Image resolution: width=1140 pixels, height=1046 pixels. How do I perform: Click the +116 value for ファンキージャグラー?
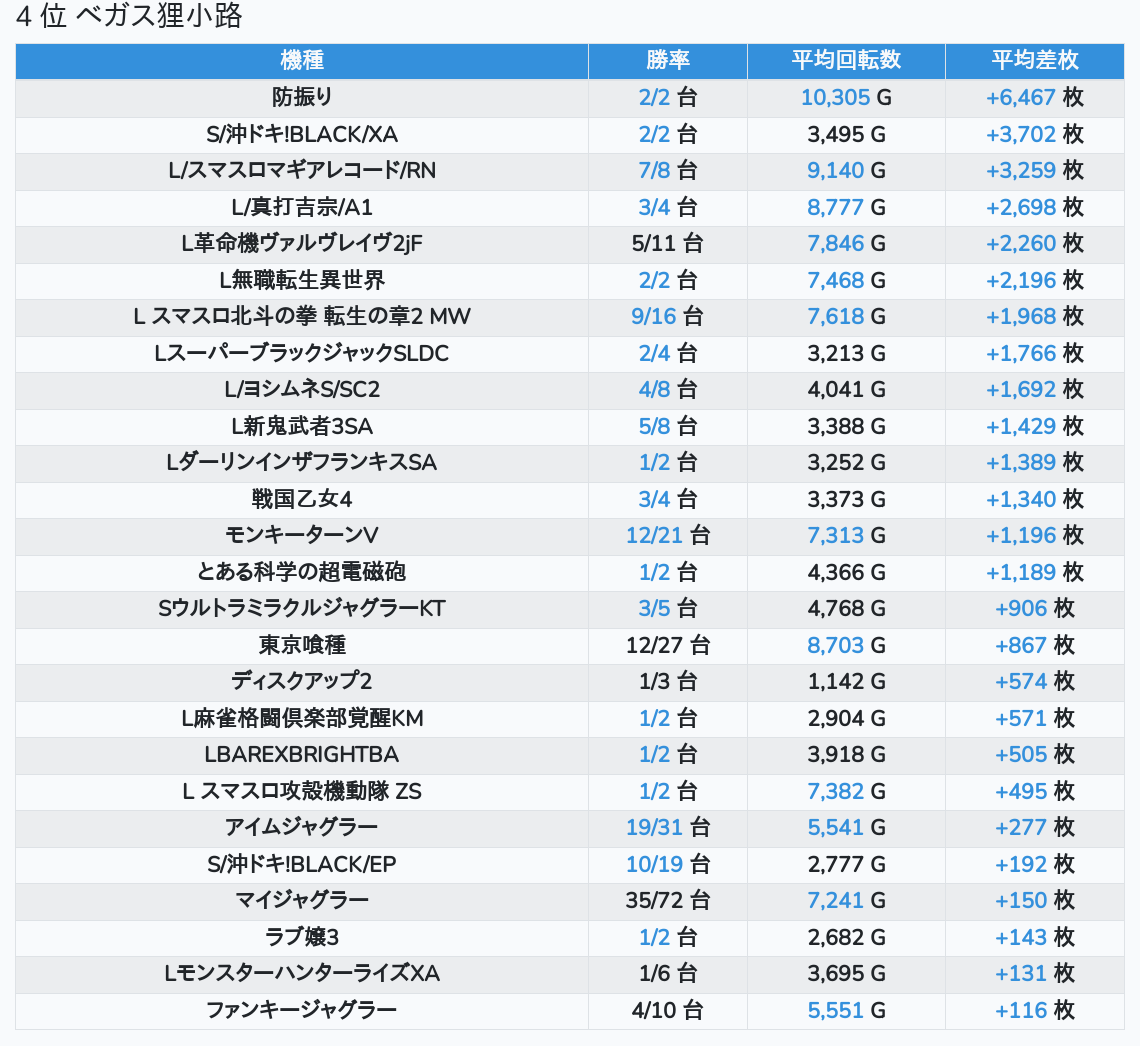1021,1010
